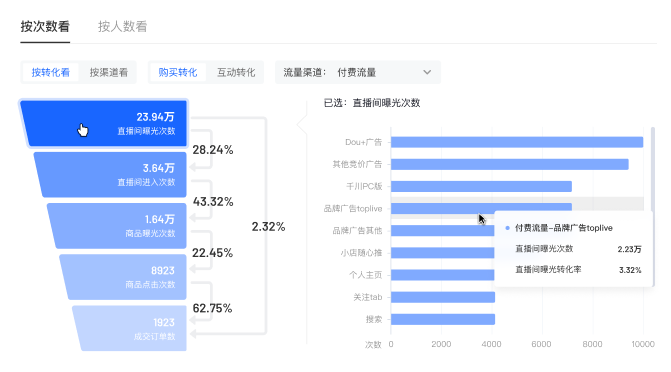This screenshot has height=372, width=671.
Task: Click the 商品曝光次数 funnel block
Action: click(x=117, y=226)
